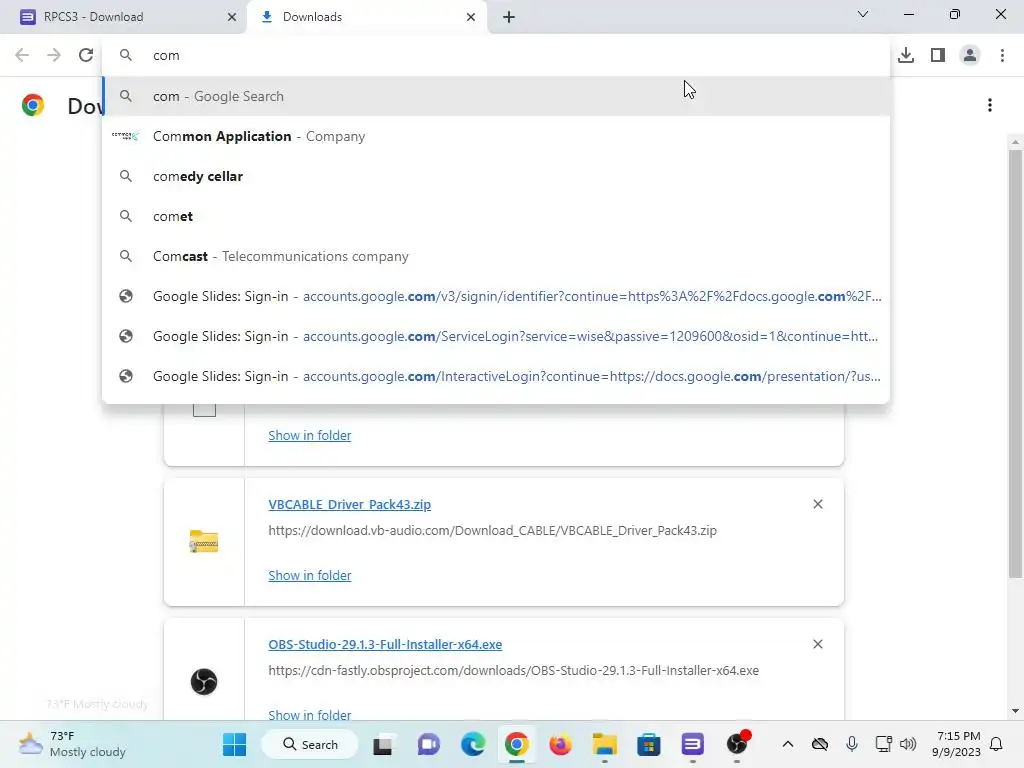This screenshot has width=1024, height=768.
Task: Open a new tab with plus button
Action: point(509,17)
